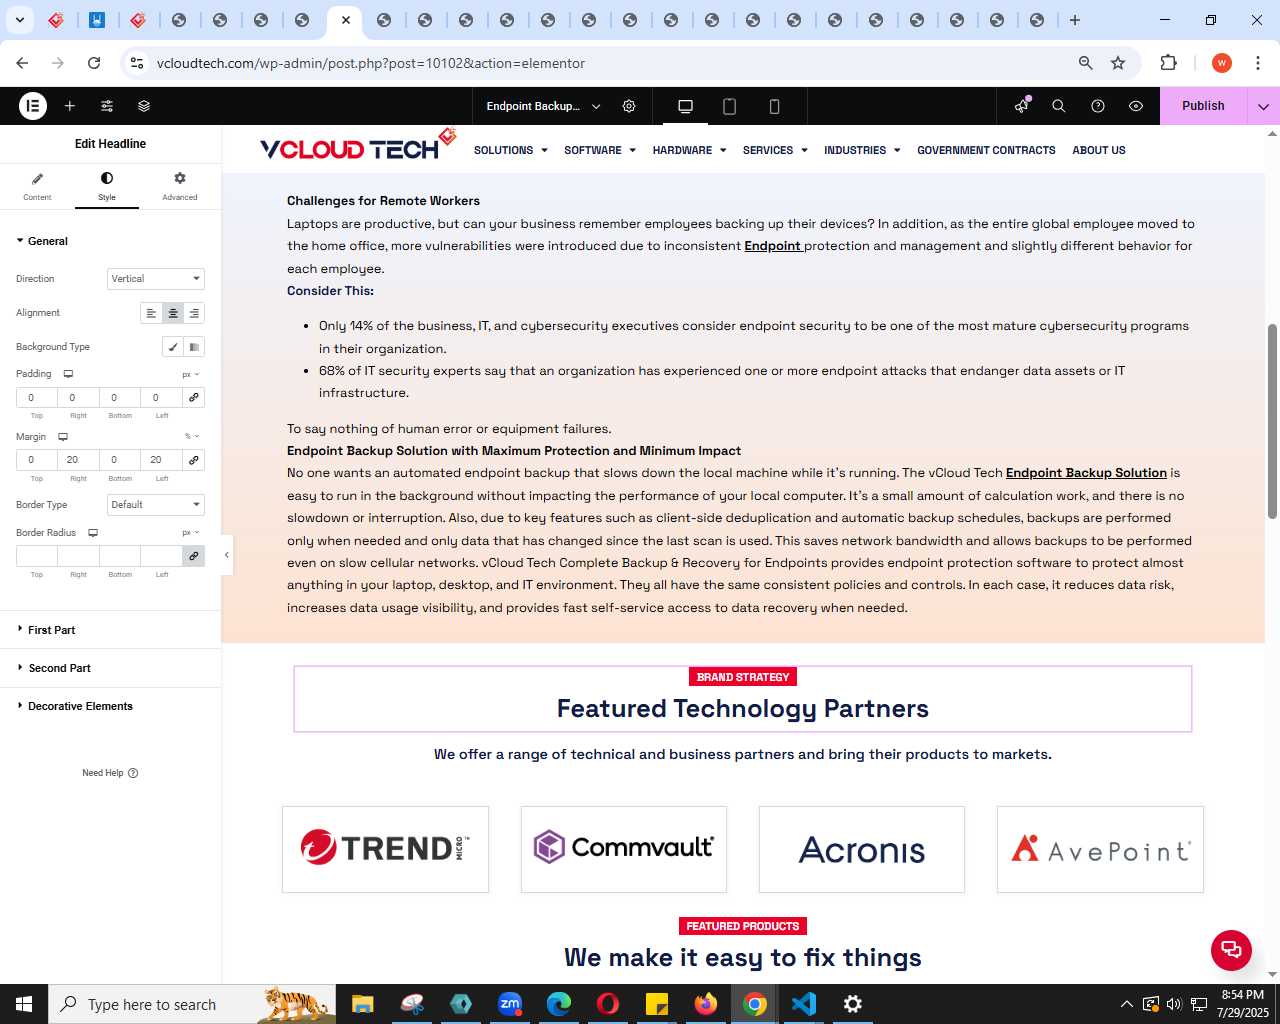
Task: Change margin unit percent selector
Action: click(192, 437)
